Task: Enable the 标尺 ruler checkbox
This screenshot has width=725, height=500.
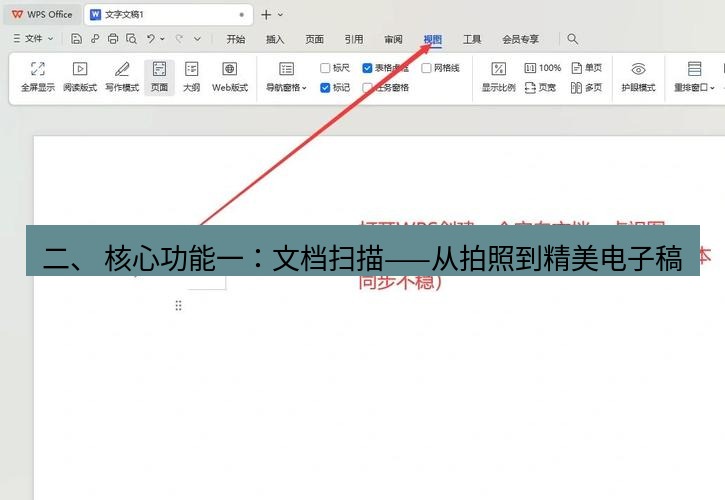Action: click(x=325, y=68)
